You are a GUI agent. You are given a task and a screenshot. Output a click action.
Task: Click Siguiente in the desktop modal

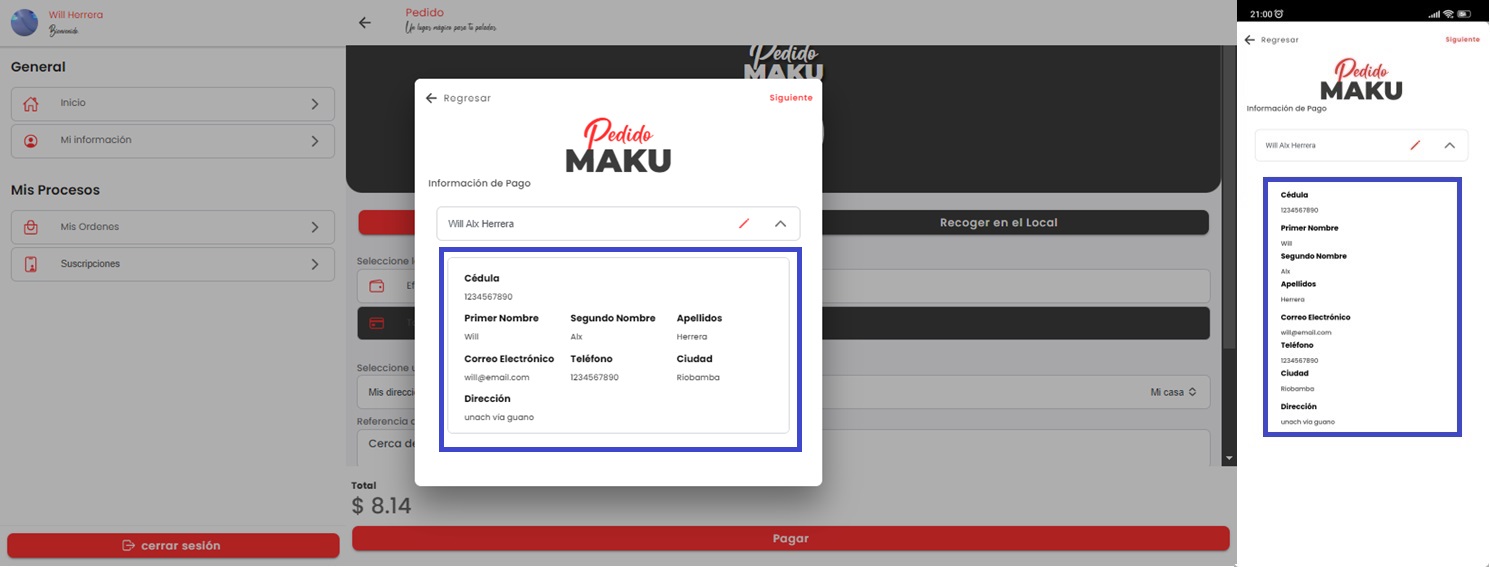pos(790,98)
